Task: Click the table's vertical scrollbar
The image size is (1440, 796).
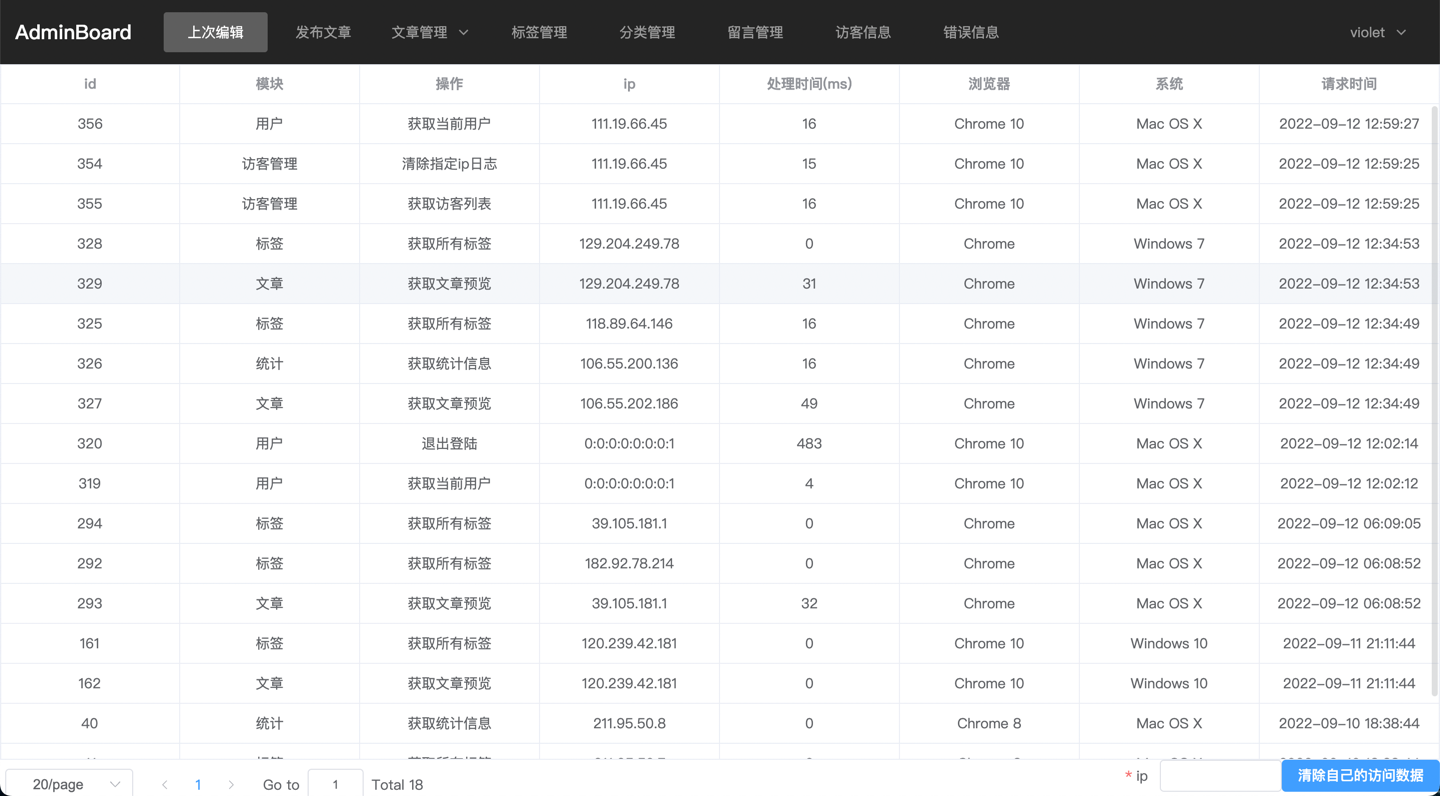Action: click(x=1435, y=400)
